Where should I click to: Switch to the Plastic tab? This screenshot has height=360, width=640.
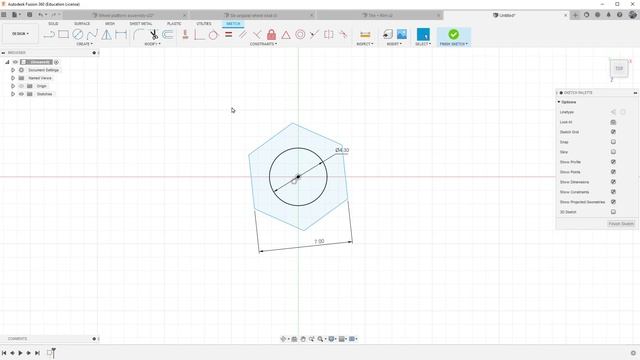(174, 24)
